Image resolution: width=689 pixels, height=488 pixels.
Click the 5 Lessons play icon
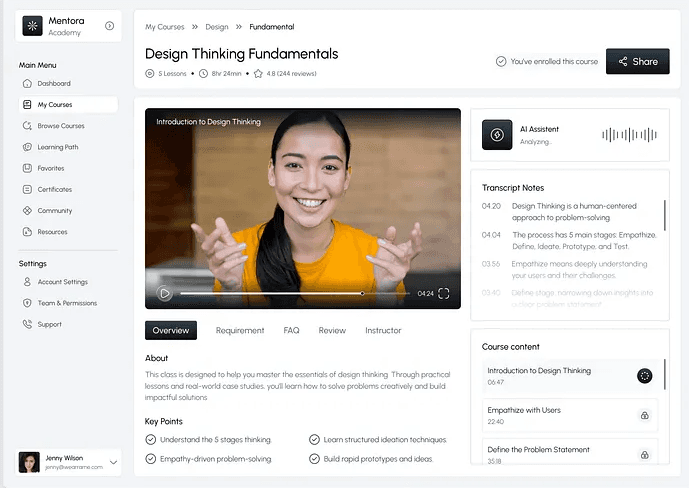[x=150, y=73]
